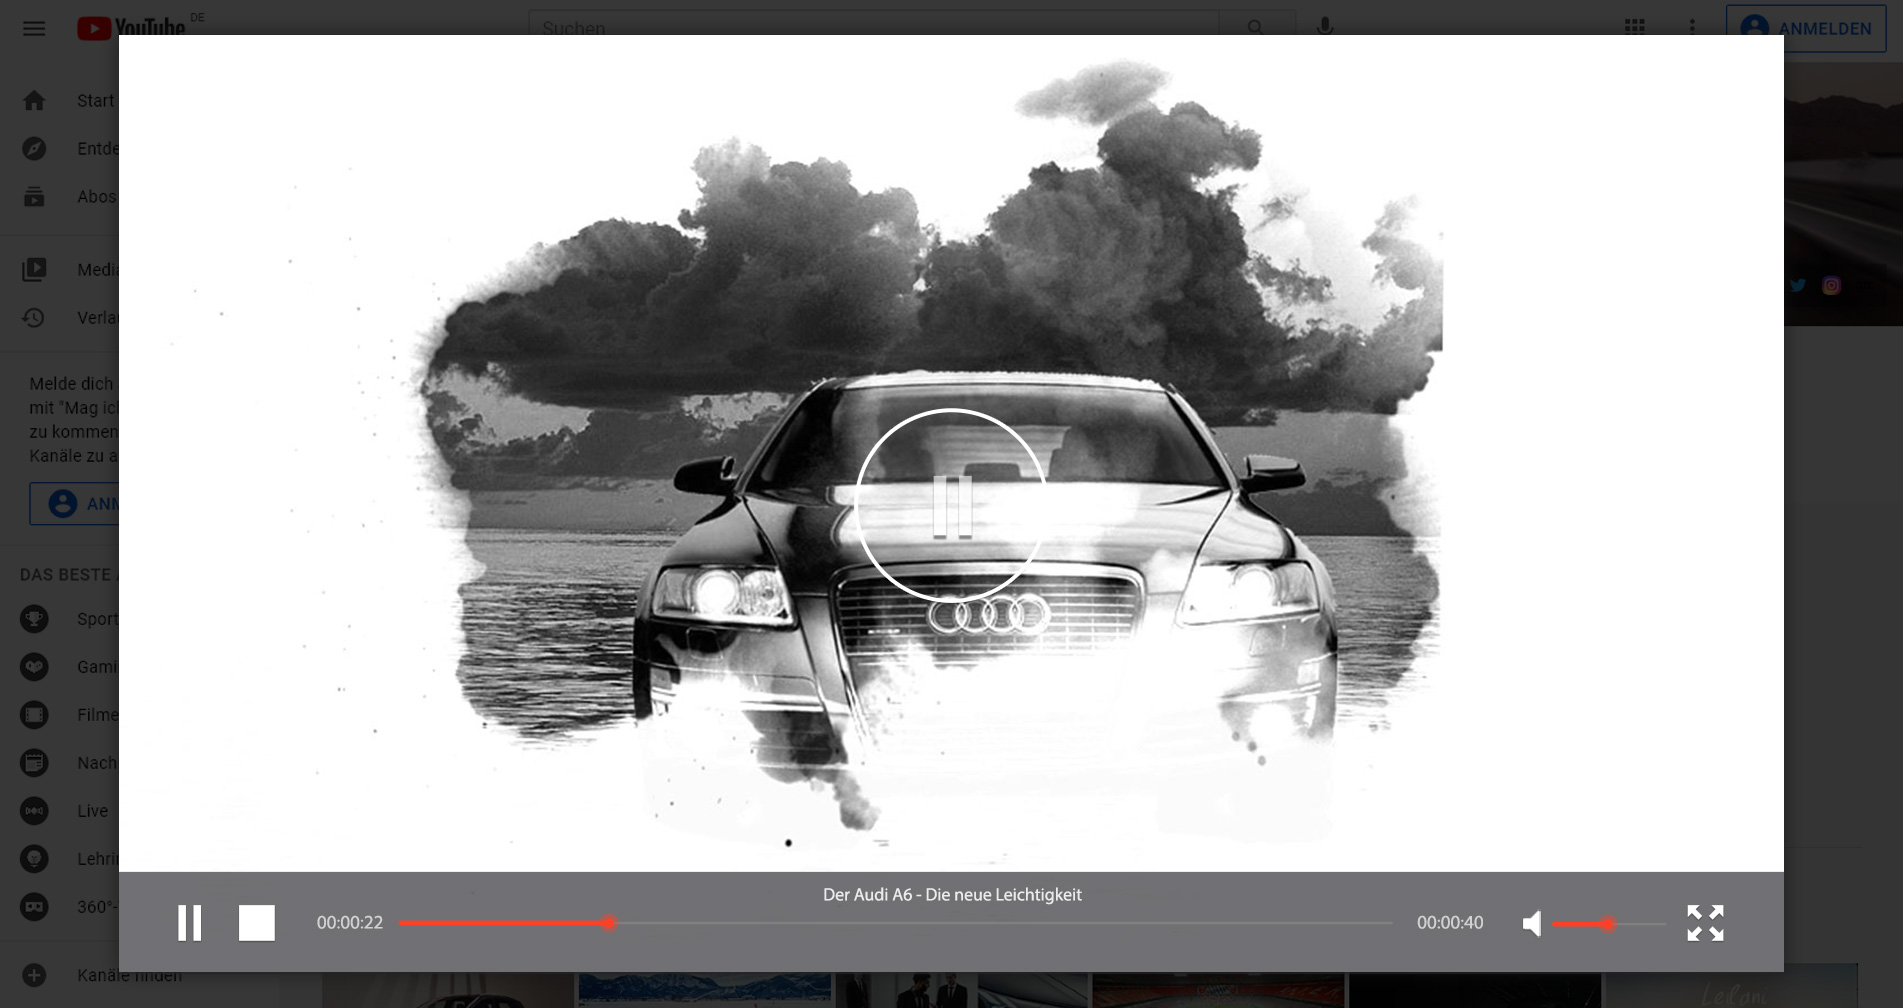Click the volume slider handle
Viewport: 1903px width, 1008px height.
(1607, 924)
